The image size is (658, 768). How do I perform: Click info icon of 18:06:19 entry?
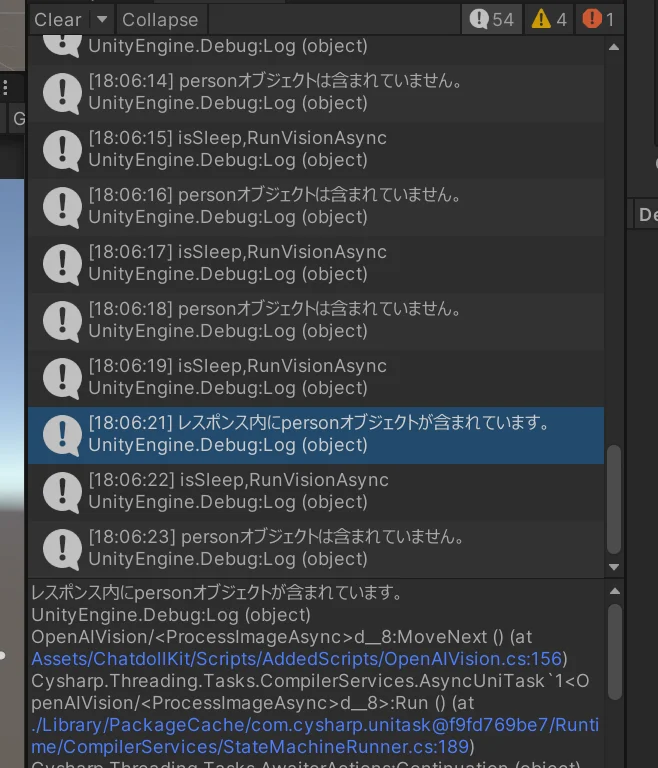pos(62,378)
